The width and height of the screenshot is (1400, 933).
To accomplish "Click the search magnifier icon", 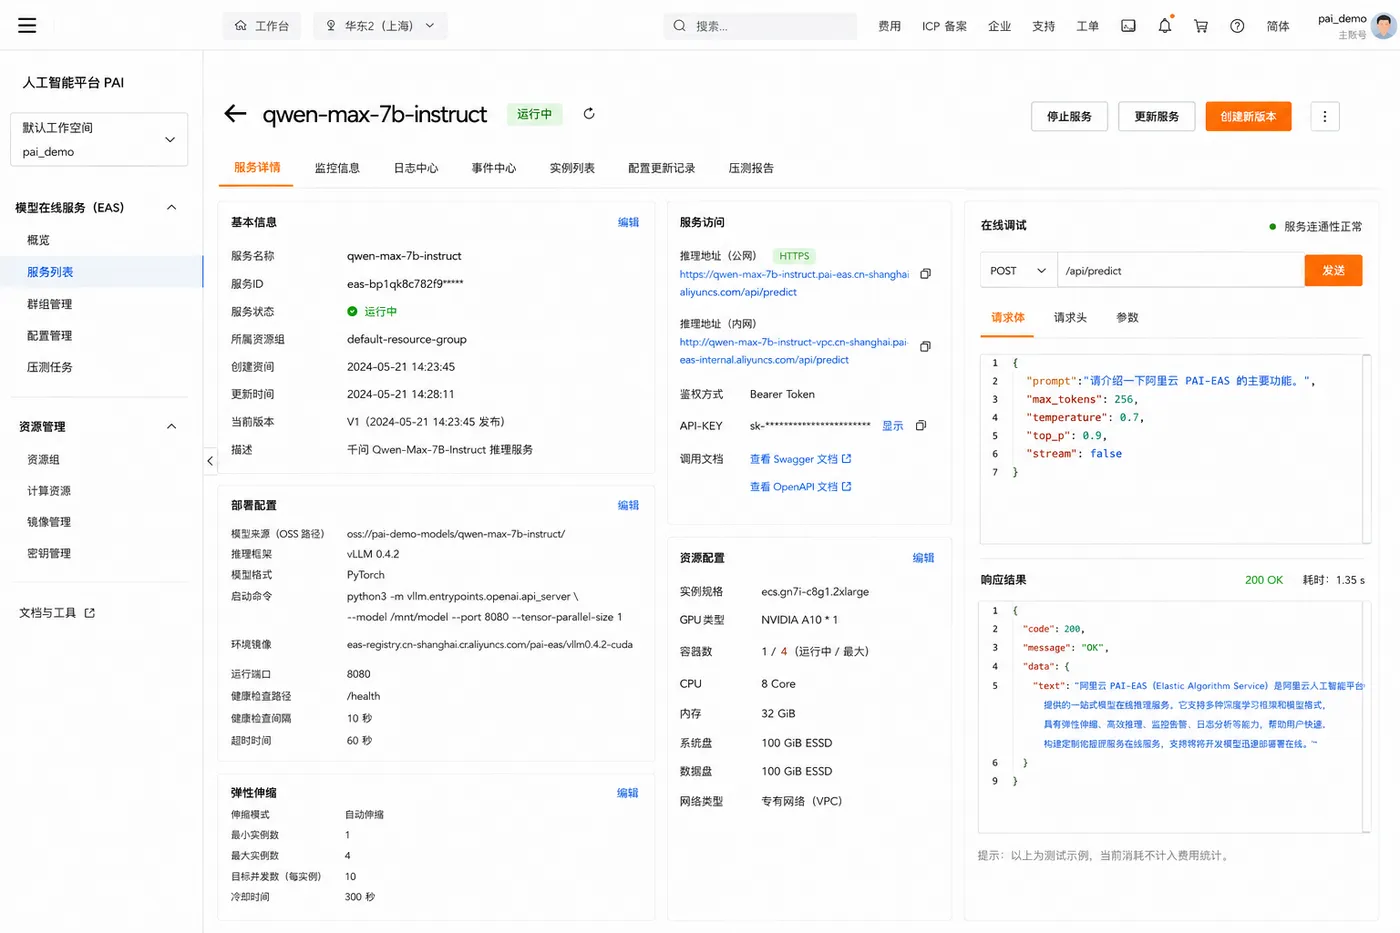I will 680,26.
